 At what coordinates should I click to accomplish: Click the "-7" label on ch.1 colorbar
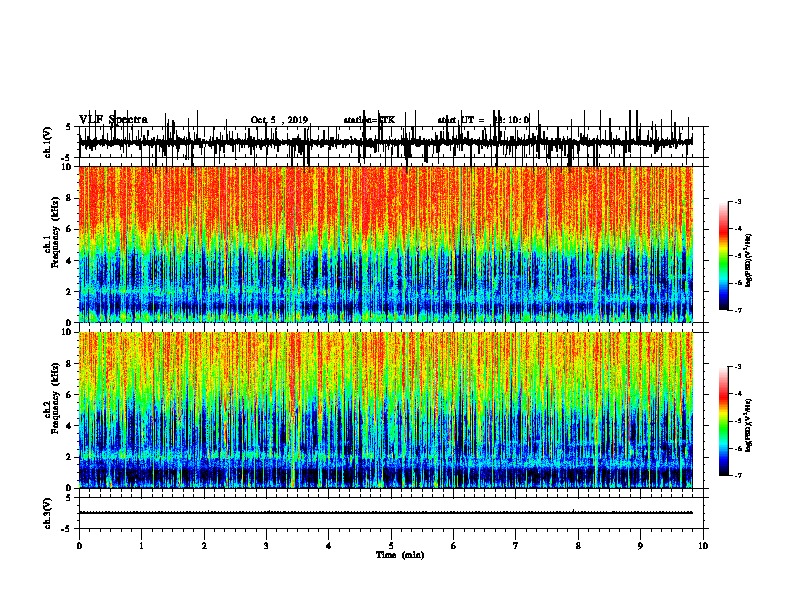[737, 311]
